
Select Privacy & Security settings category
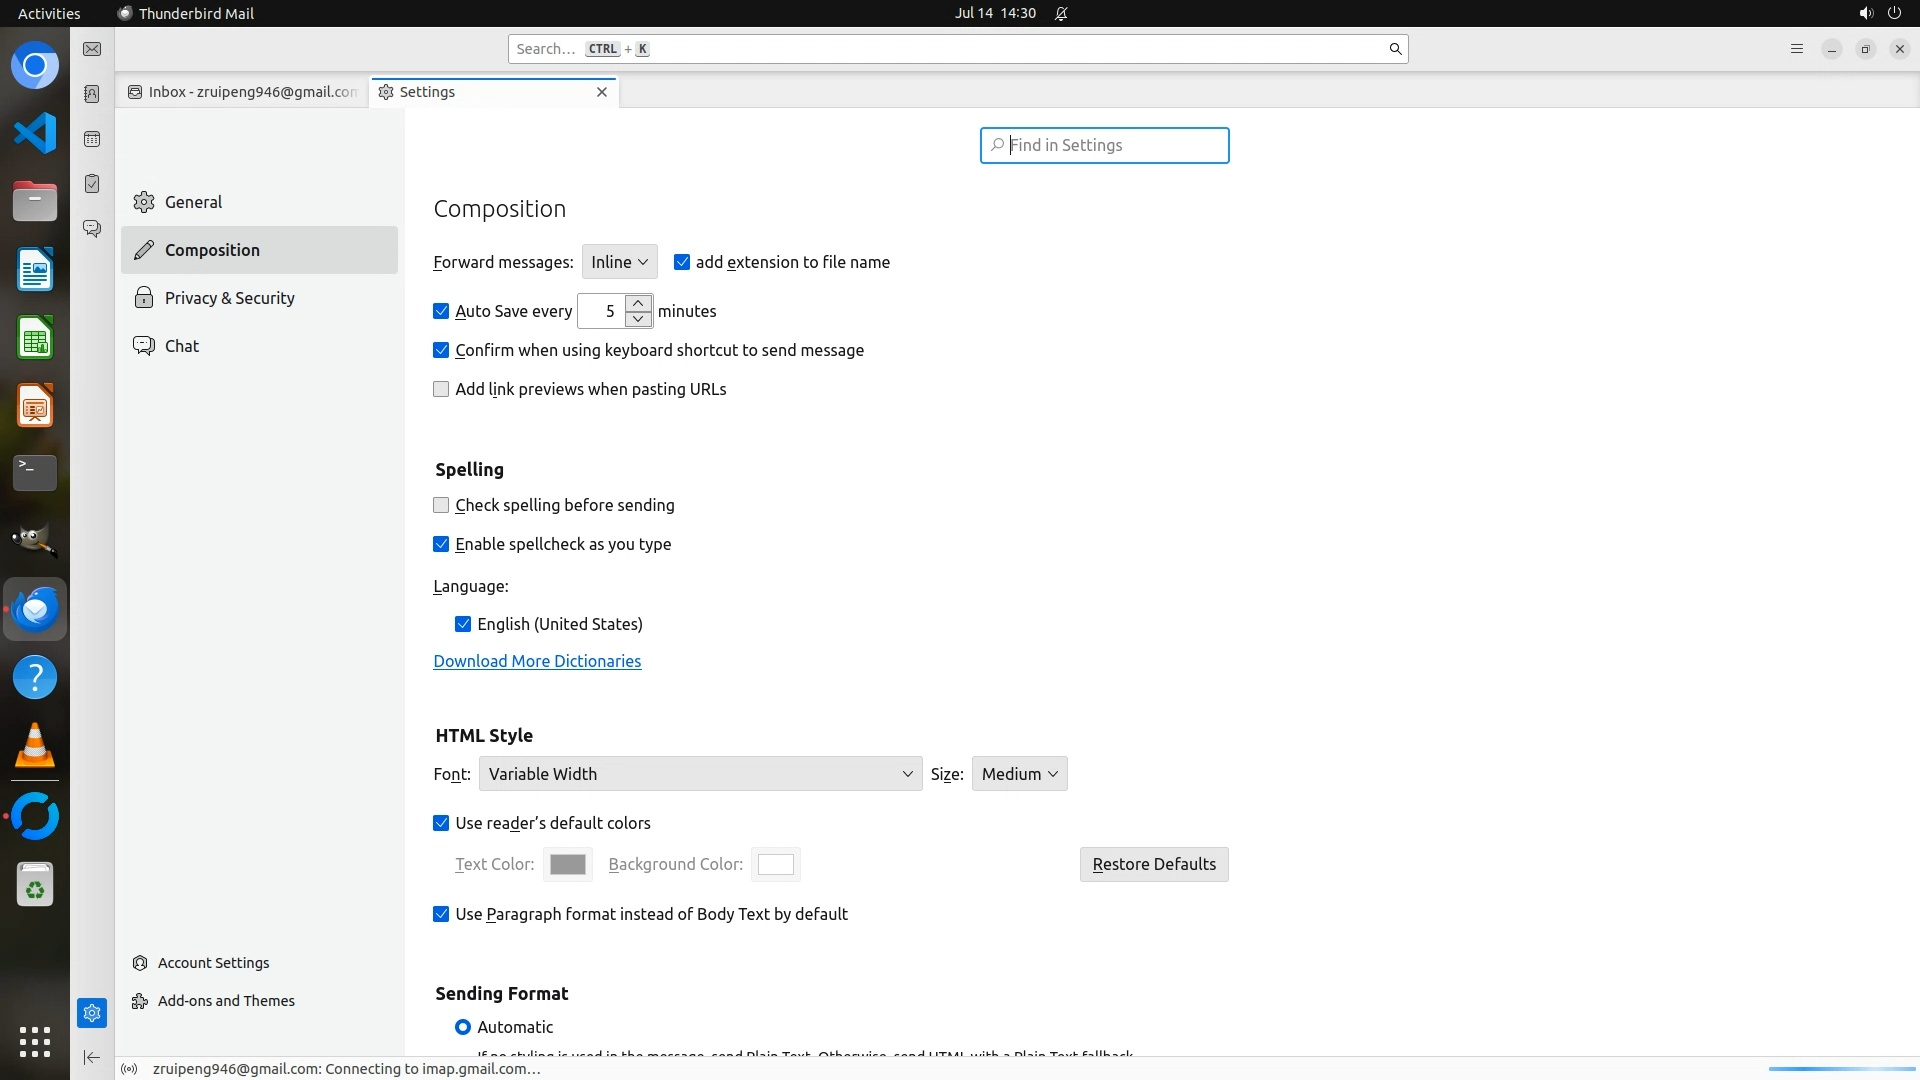(229, 299)
